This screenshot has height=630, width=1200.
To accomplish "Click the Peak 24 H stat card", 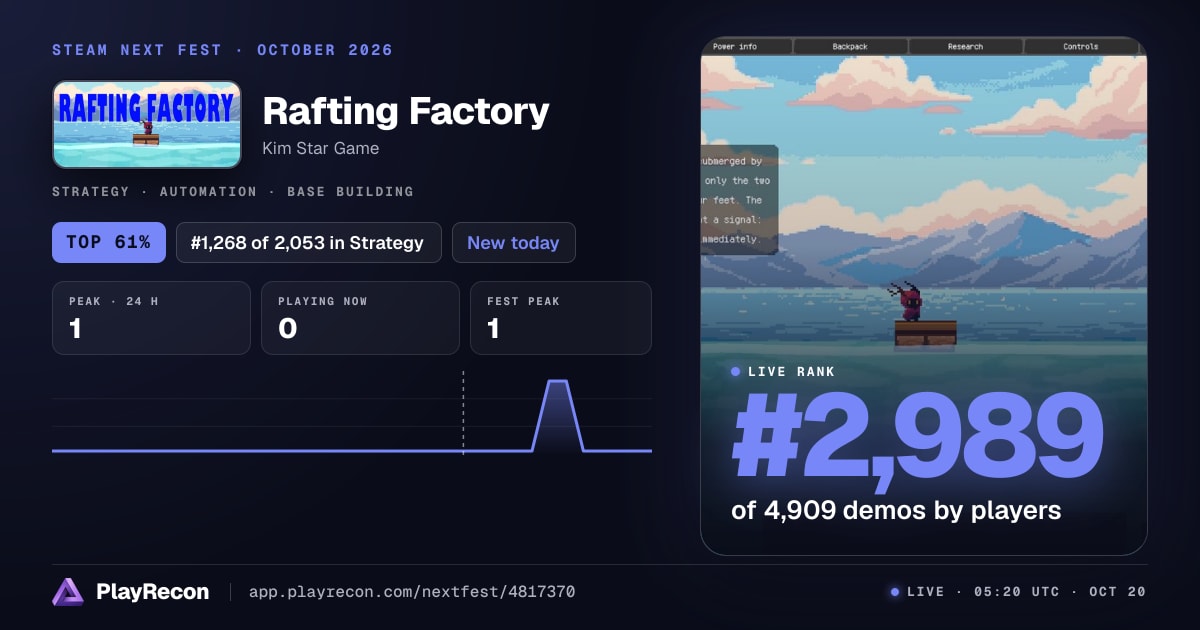I will pyautogui.click(x=151, y=318).
